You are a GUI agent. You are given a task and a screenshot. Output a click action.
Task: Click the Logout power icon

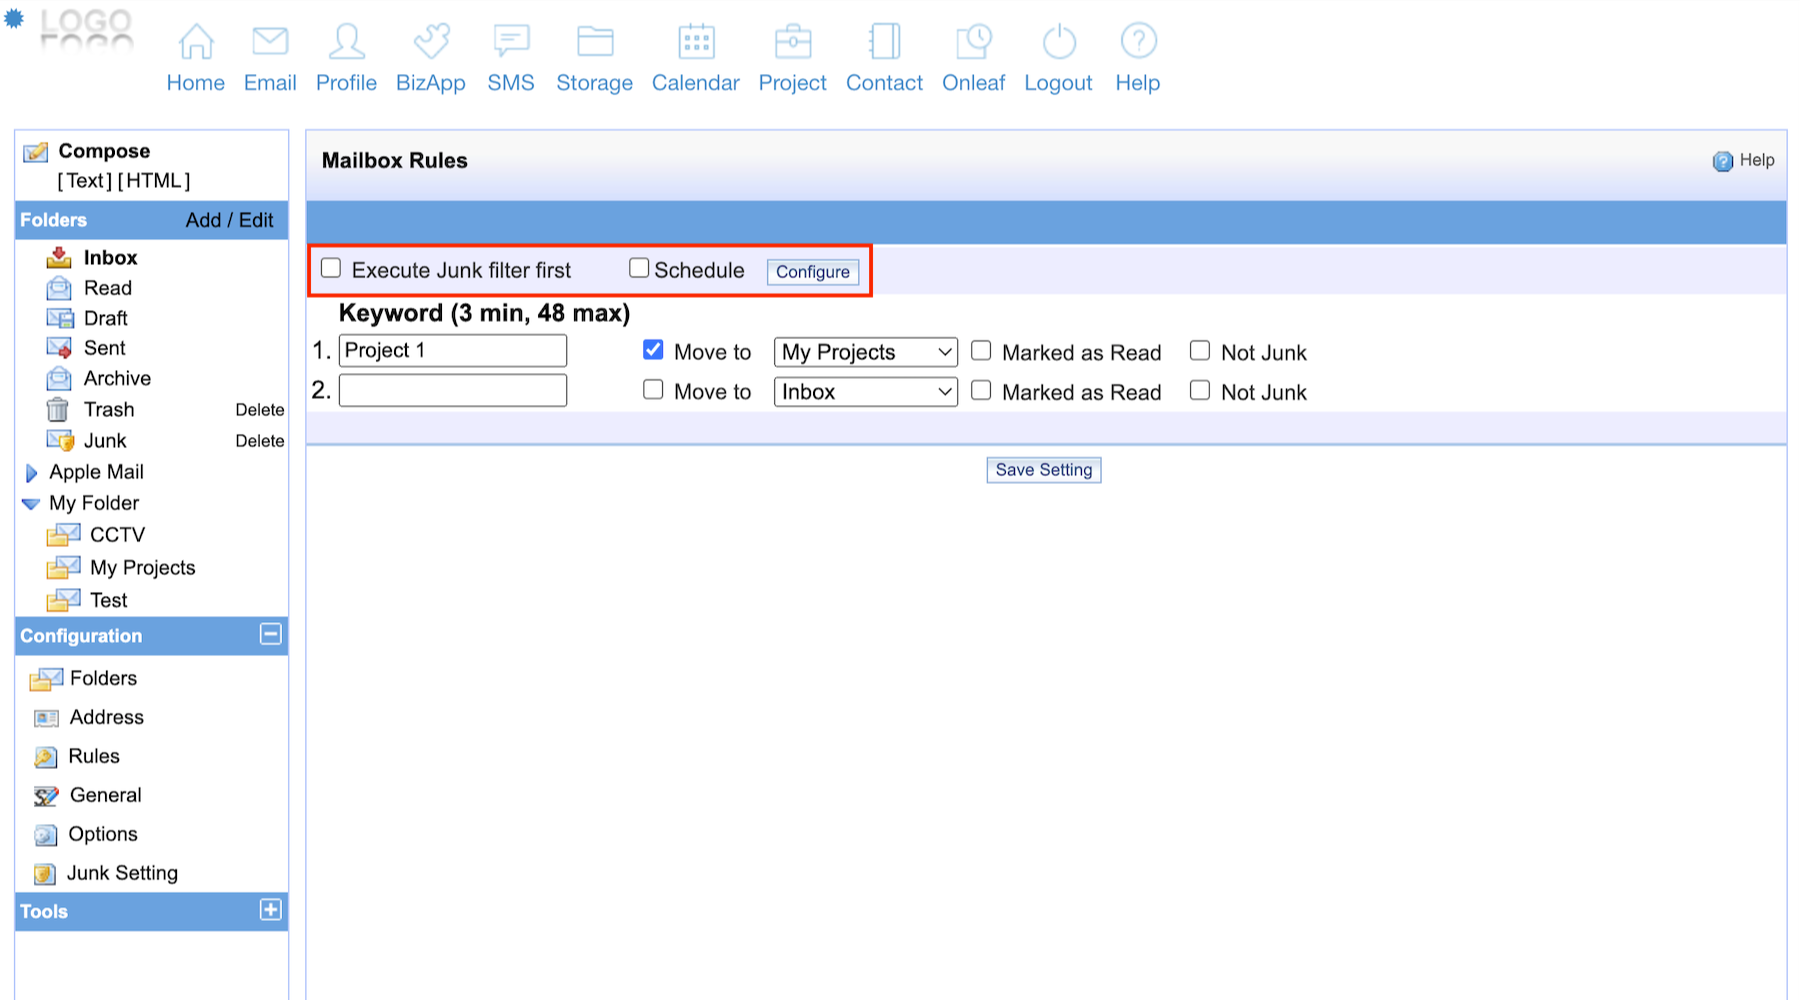coord(1058,42)
